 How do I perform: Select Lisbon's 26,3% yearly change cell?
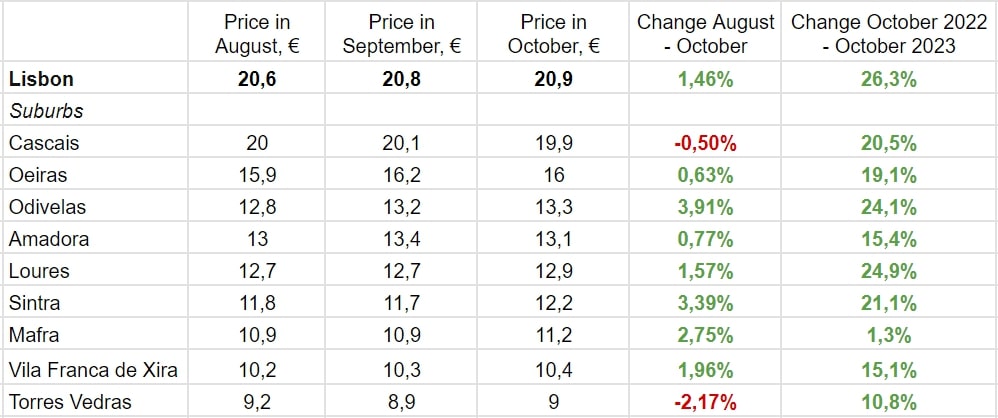[889, 78]
